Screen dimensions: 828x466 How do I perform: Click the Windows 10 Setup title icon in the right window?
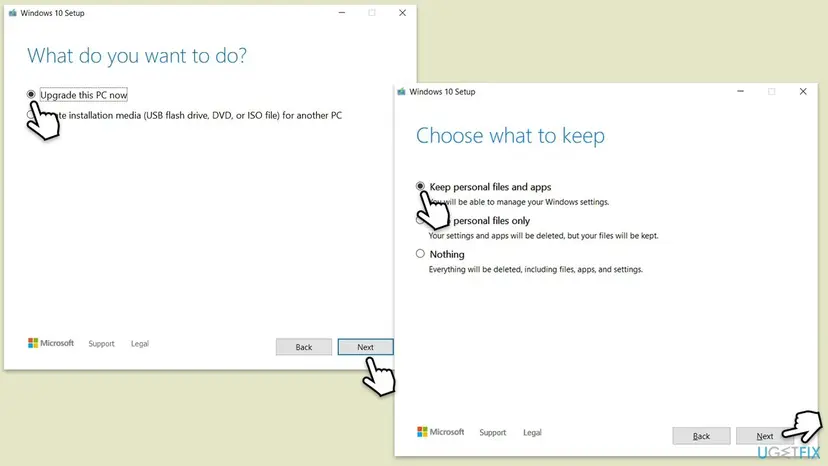(x=401, y=91)
